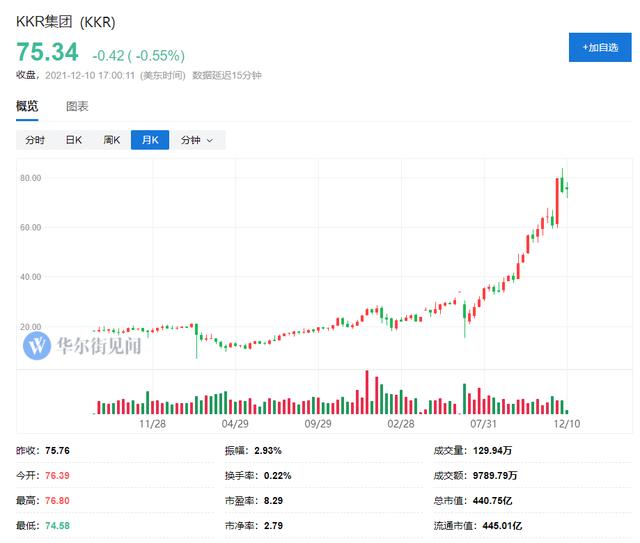Select the 月K monthly candle view
This screenshot has height=543, width=640.
tap(150, 140)
